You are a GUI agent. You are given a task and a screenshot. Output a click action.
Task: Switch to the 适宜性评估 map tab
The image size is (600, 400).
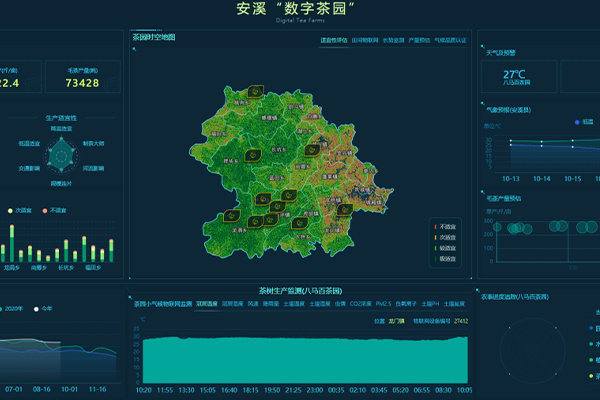pos(334,41)
